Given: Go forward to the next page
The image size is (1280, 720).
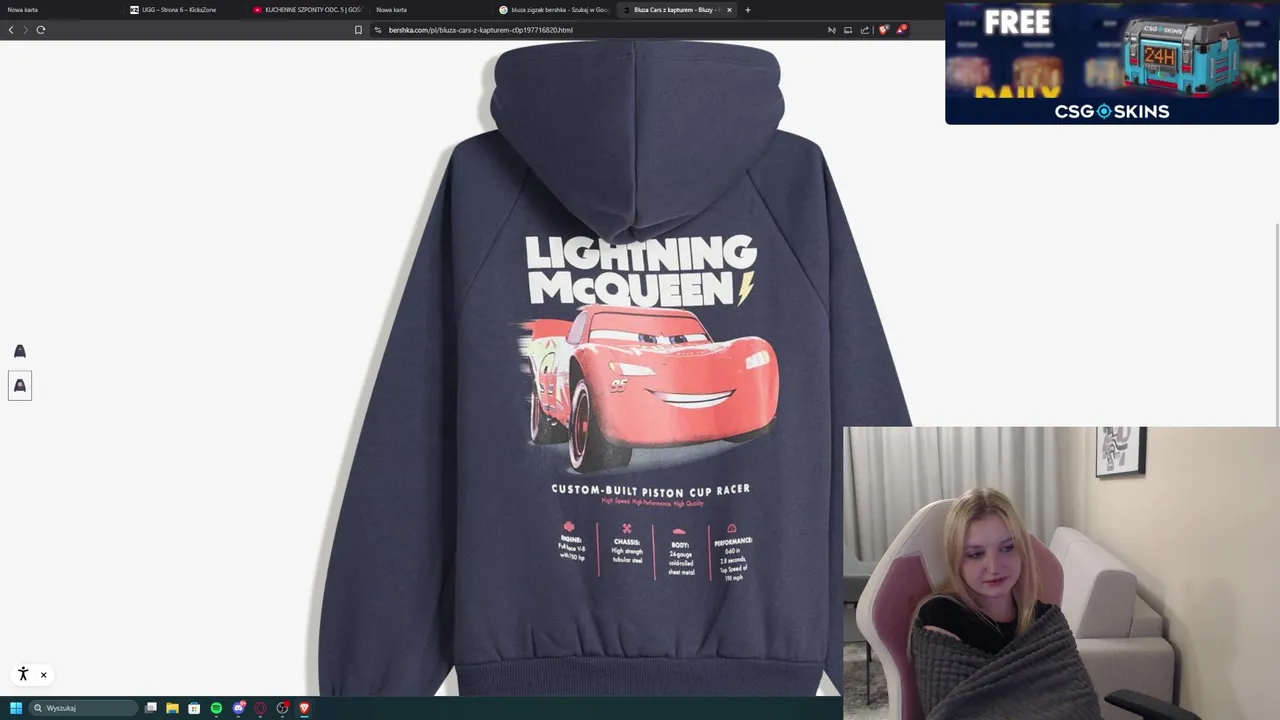Looking at the screenshot, I should tap(25, 30).
